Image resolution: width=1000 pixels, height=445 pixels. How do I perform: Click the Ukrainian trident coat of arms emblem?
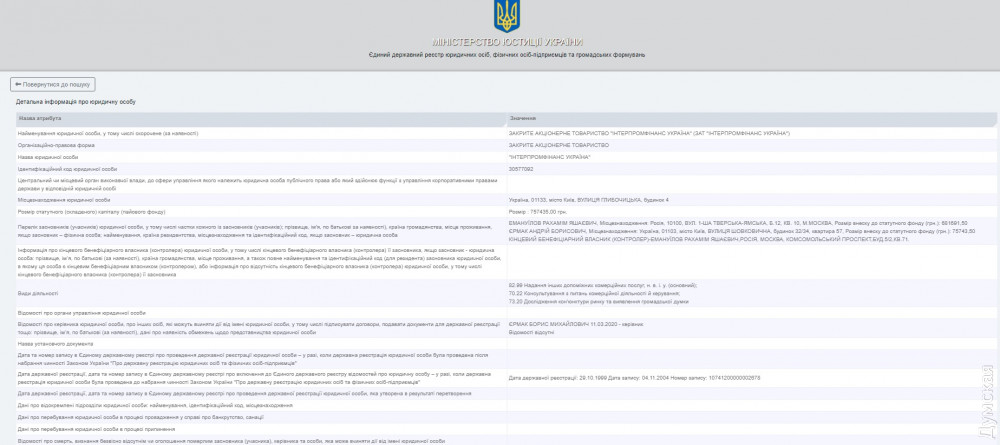(507, 15)
